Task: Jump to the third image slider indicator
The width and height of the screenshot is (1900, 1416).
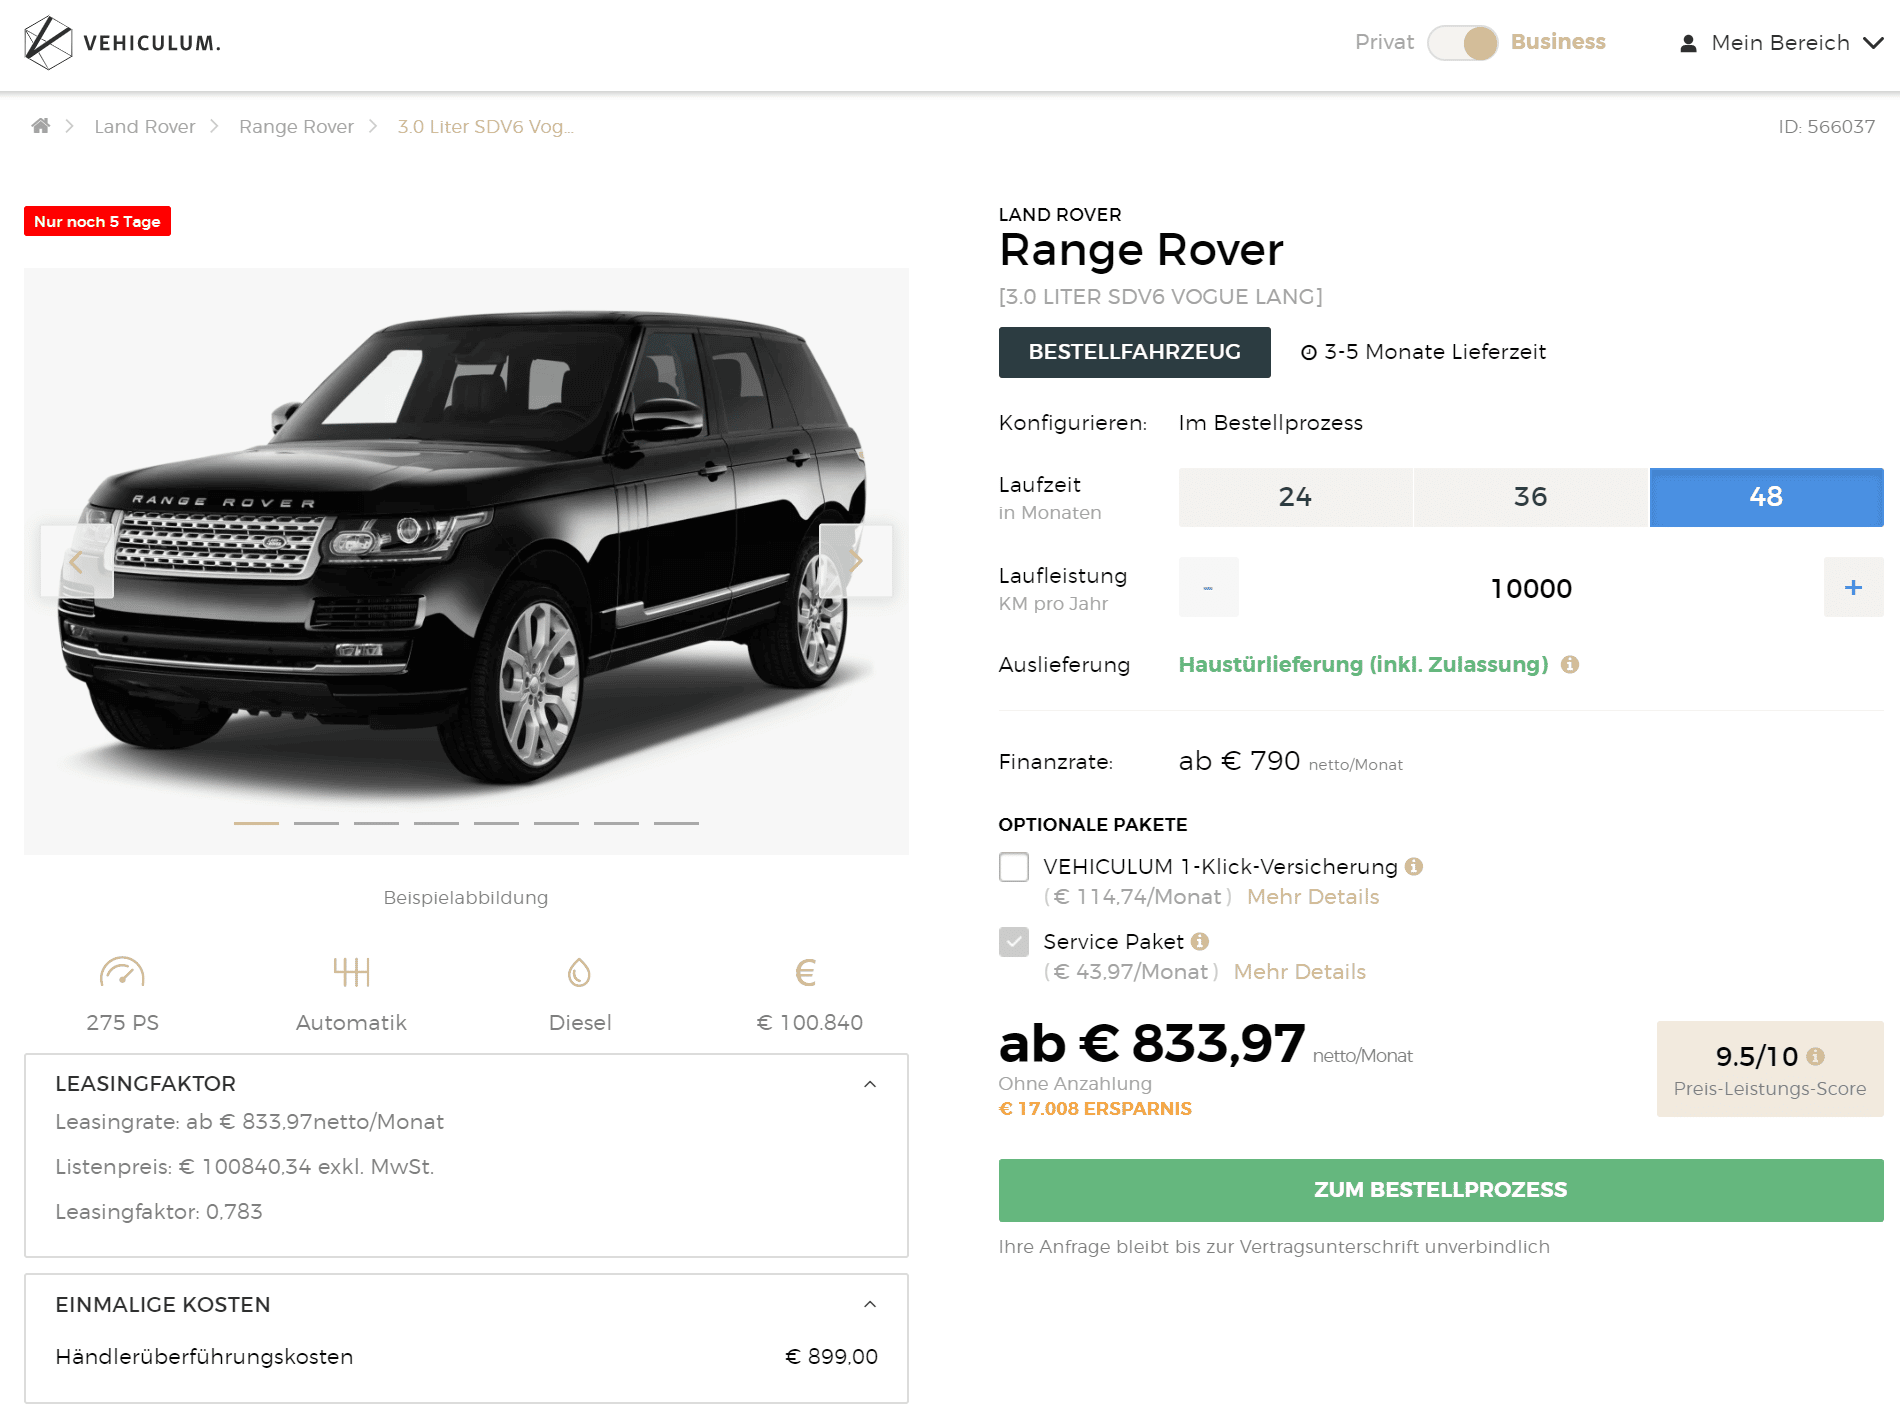Action: click(376, 823)
